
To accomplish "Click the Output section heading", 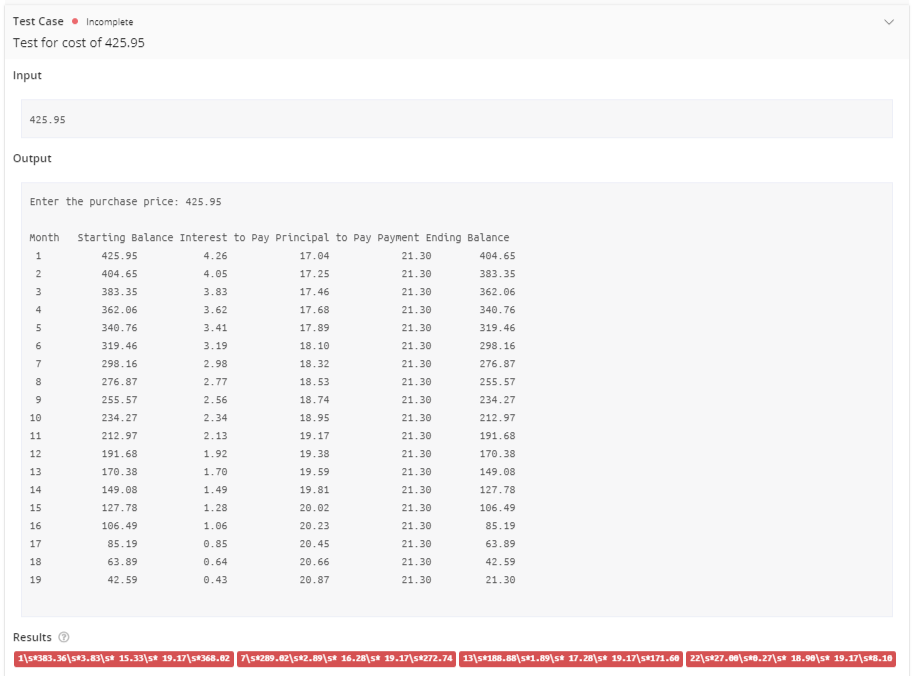I will pyautogui.click(x=31, y=158).
